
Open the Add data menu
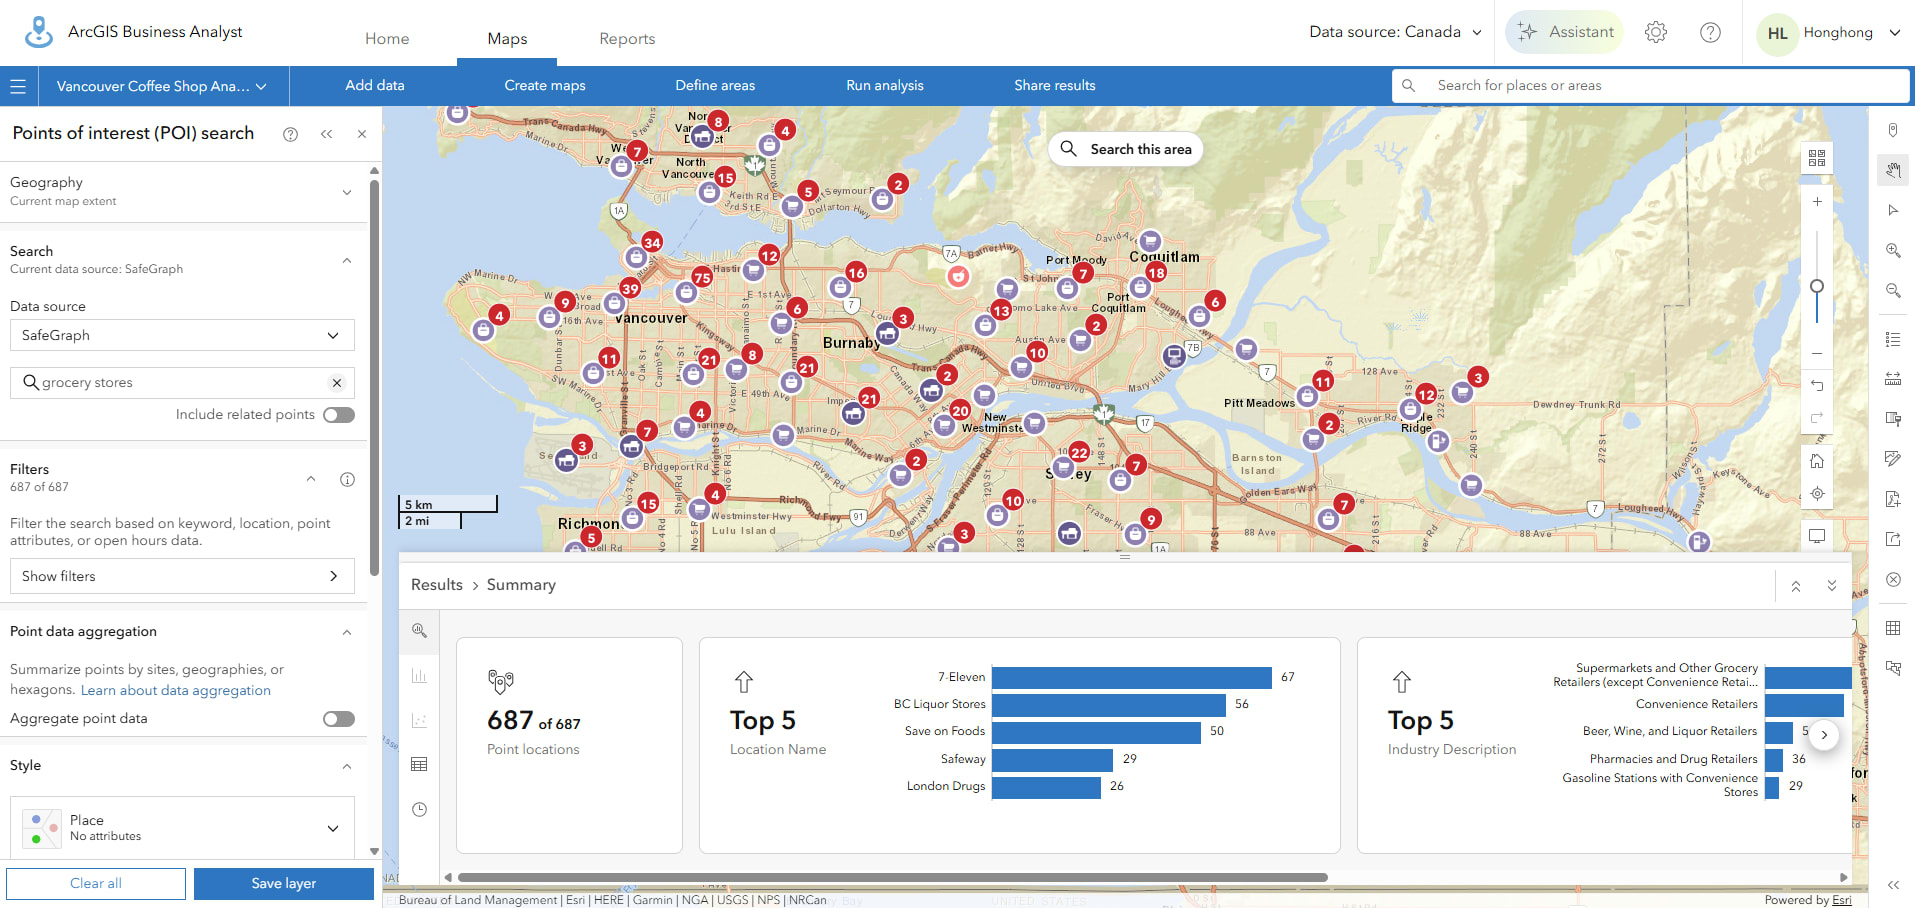(x=375, y=86)
